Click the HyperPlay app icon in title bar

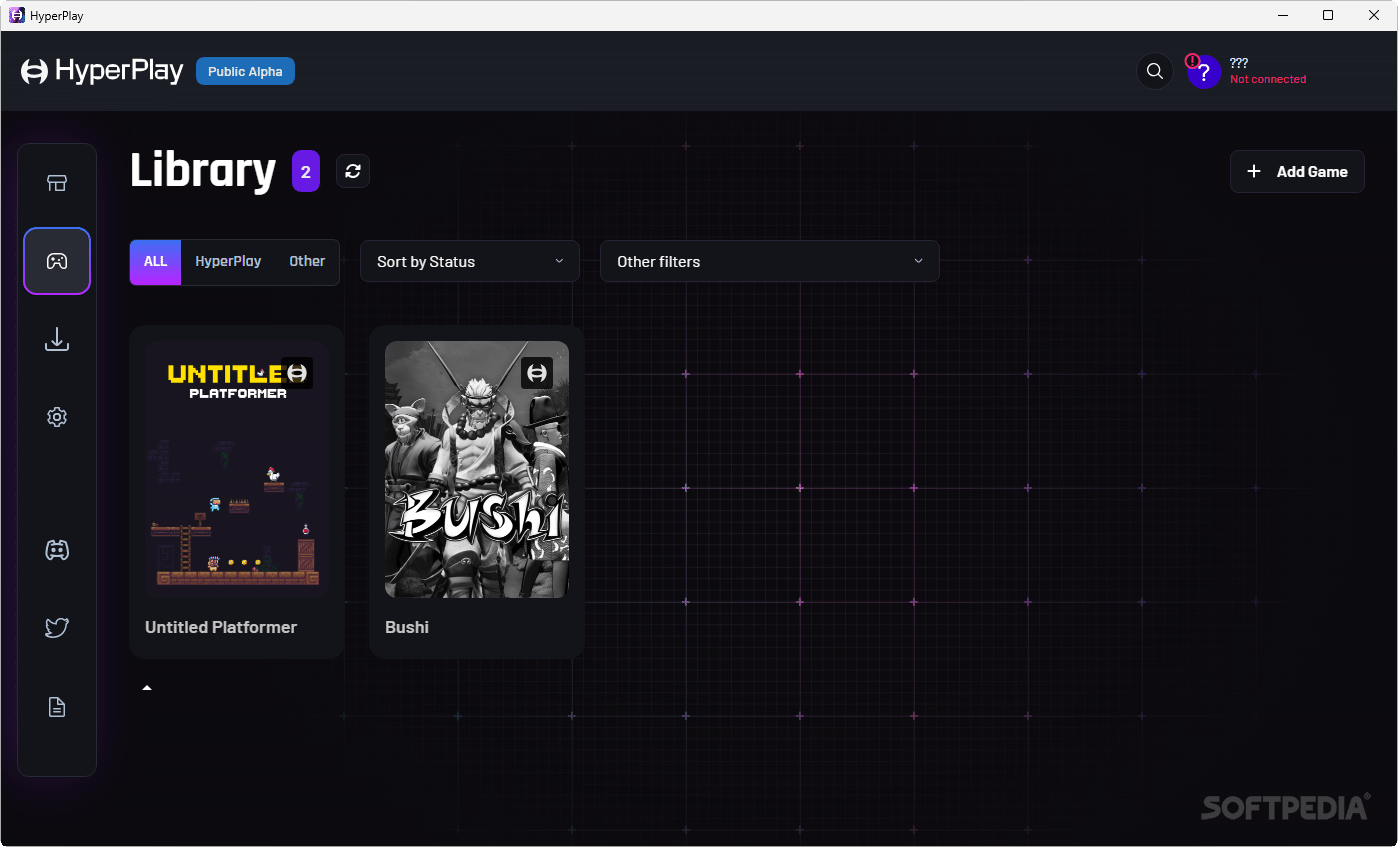[17, 15]
